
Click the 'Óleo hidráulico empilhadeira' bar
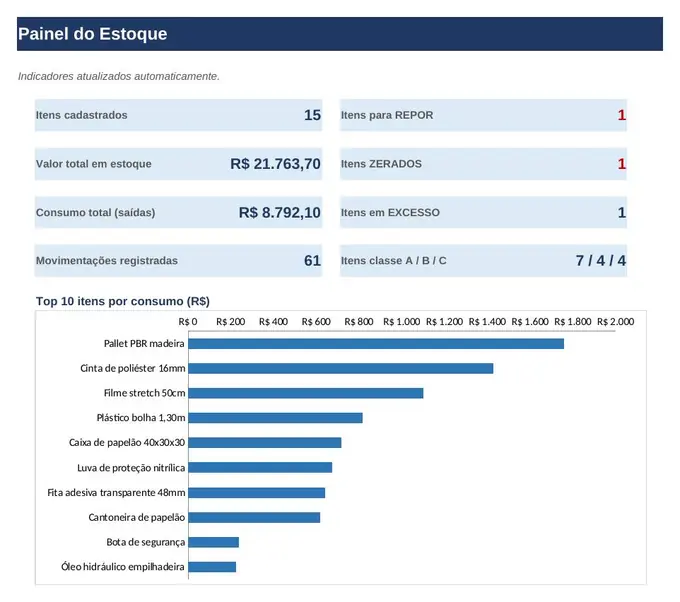(x=212, y=567)
